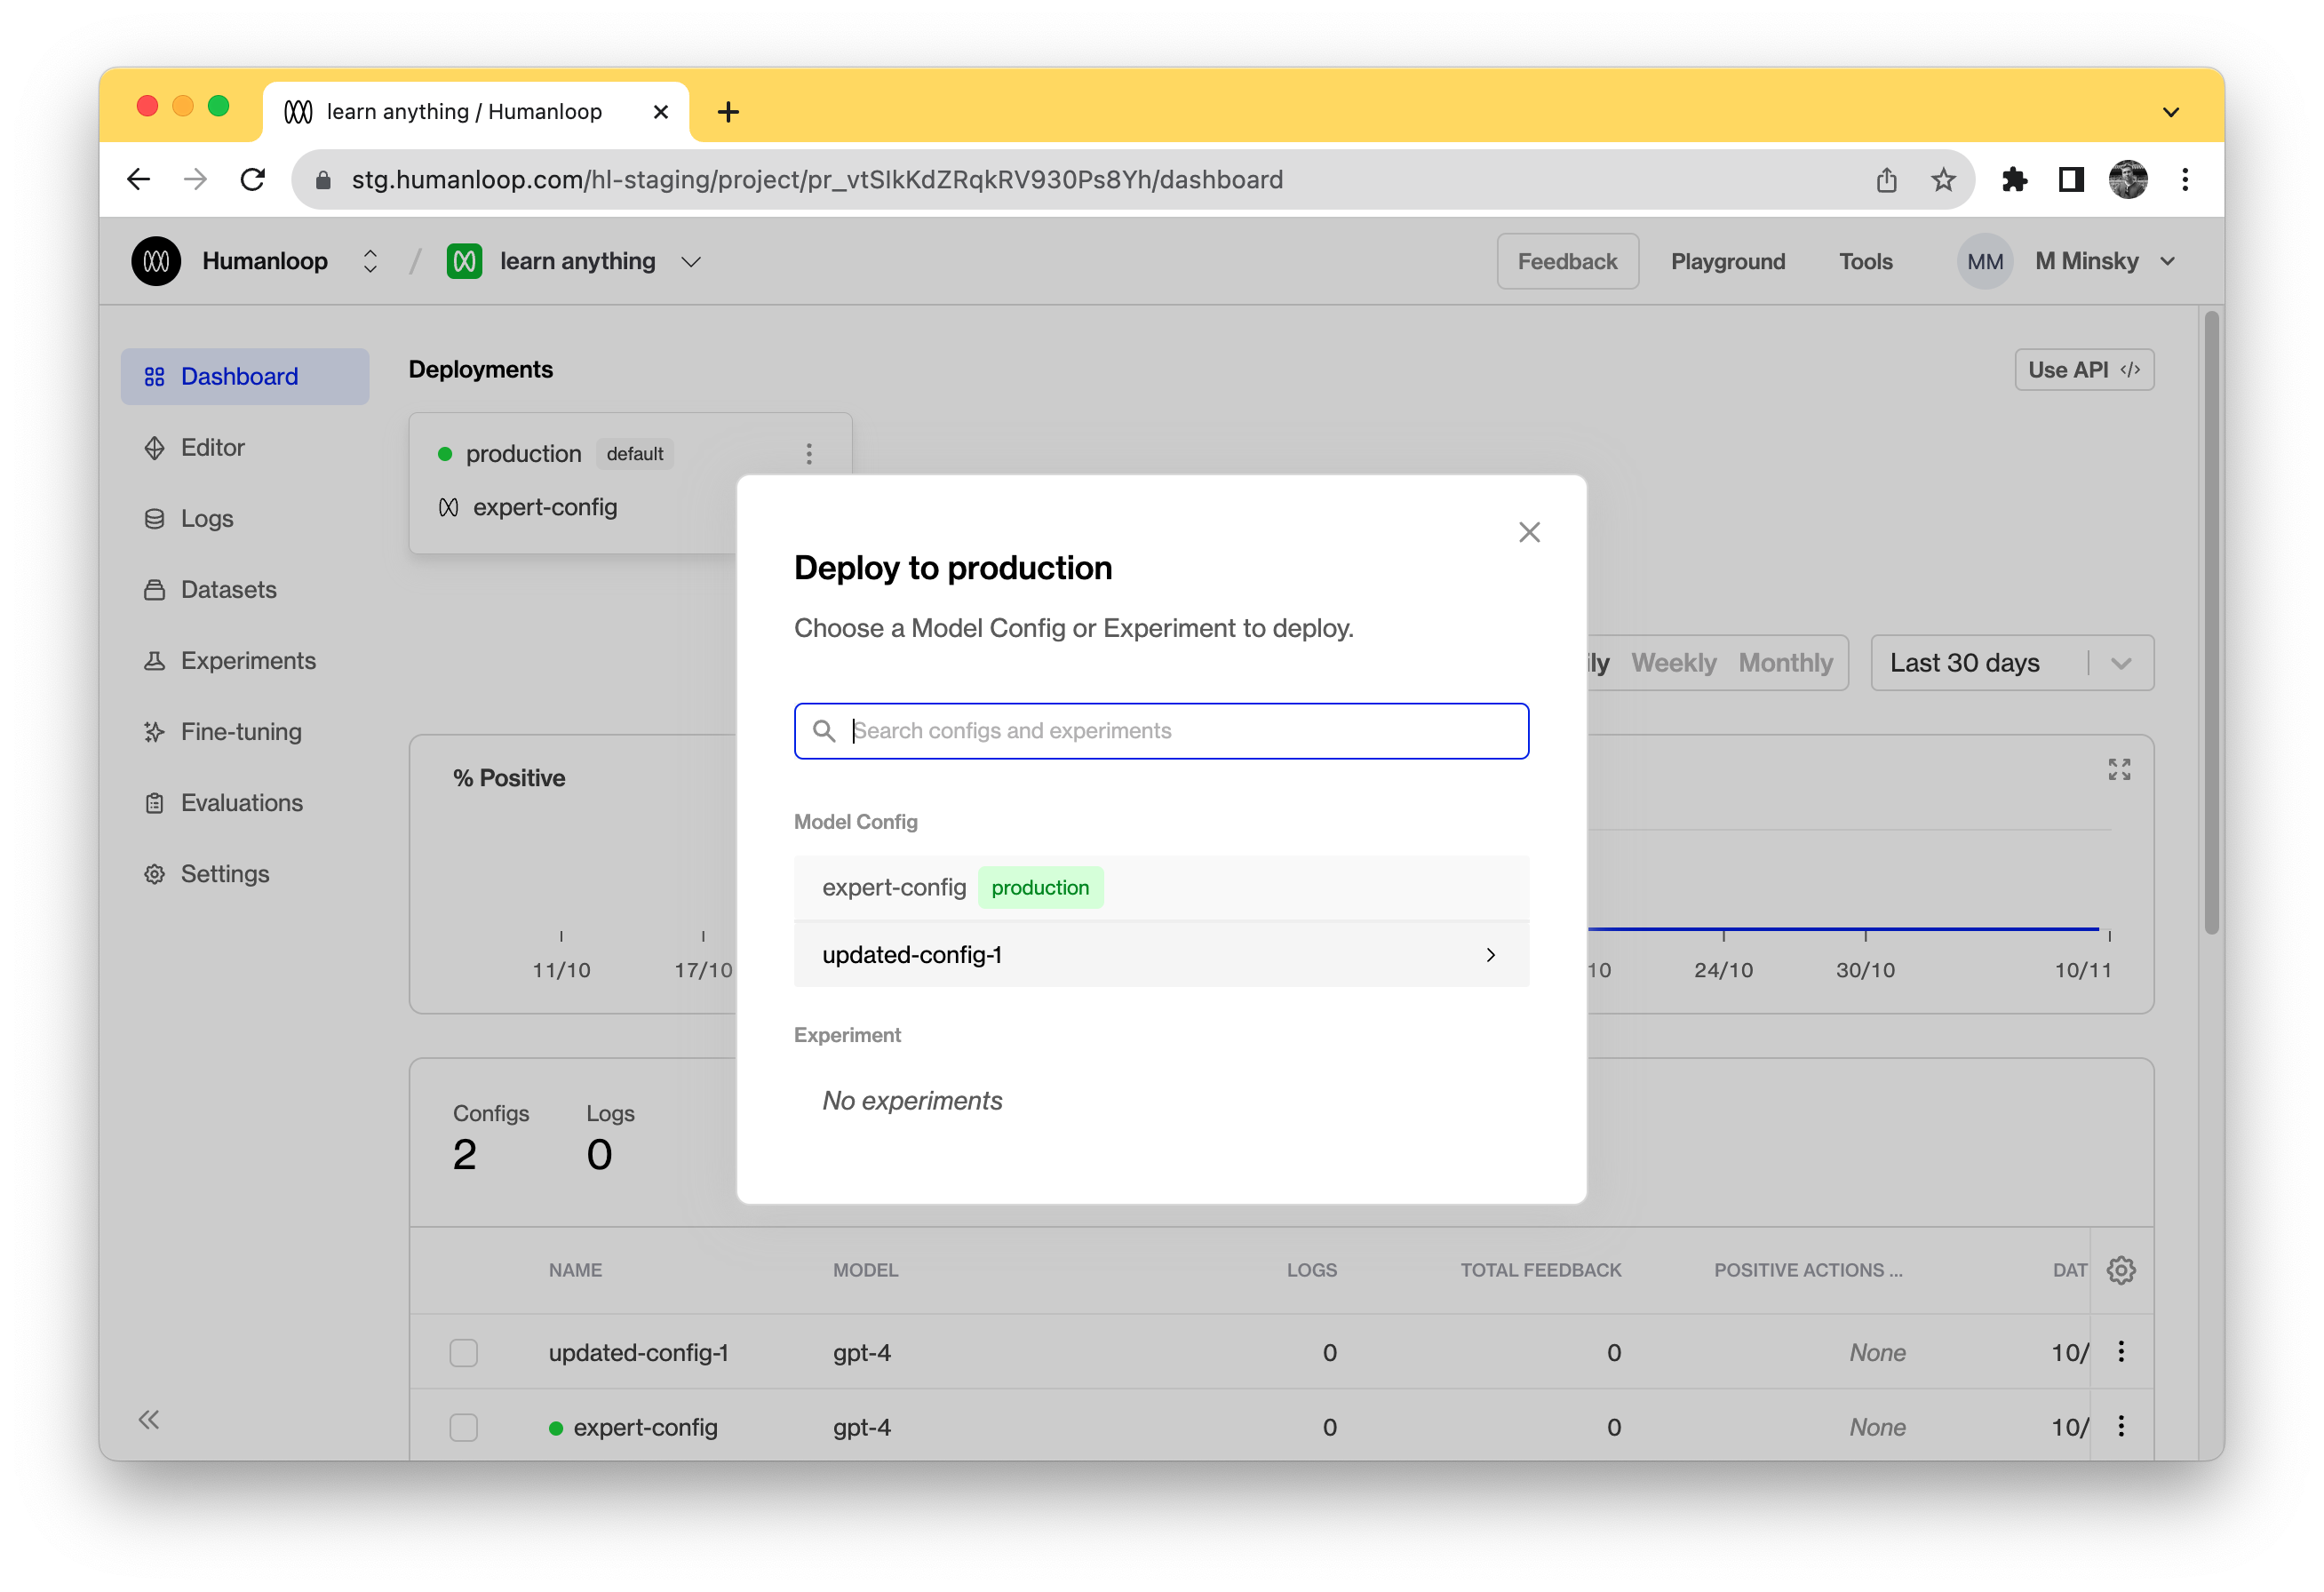Image resolution: width=2324 pixels, height=1592 pixels.
Task: Click the search configs and experiments field
Action: tap(1161, 731)
